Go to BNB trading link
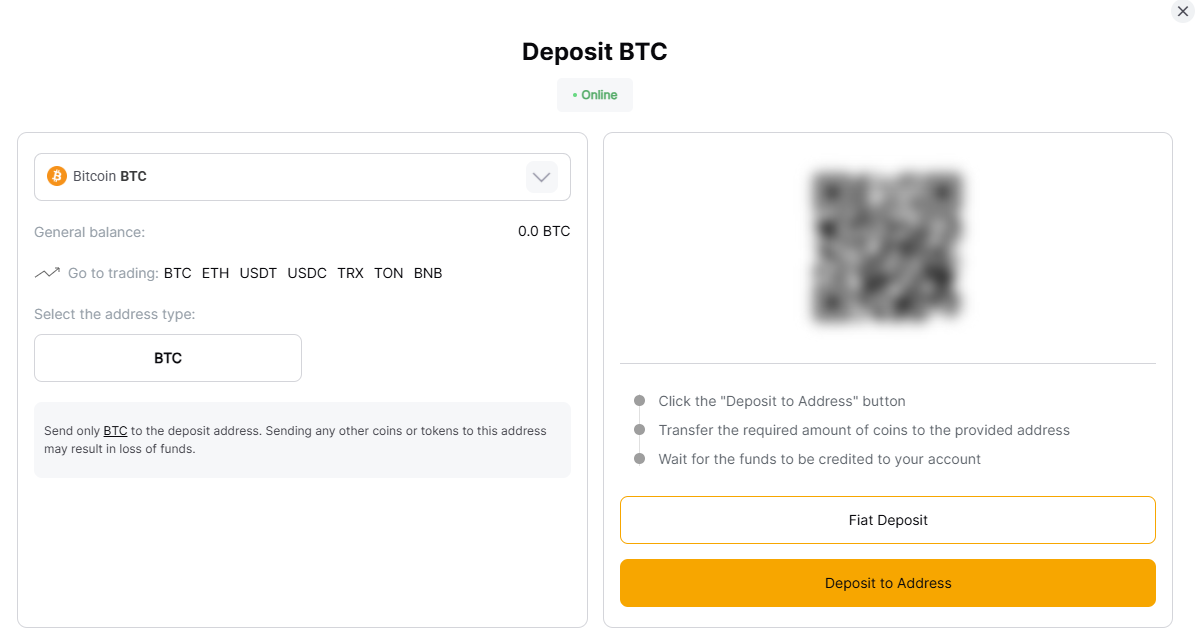Screen dimensions: 1200x641 pos(428,273)
